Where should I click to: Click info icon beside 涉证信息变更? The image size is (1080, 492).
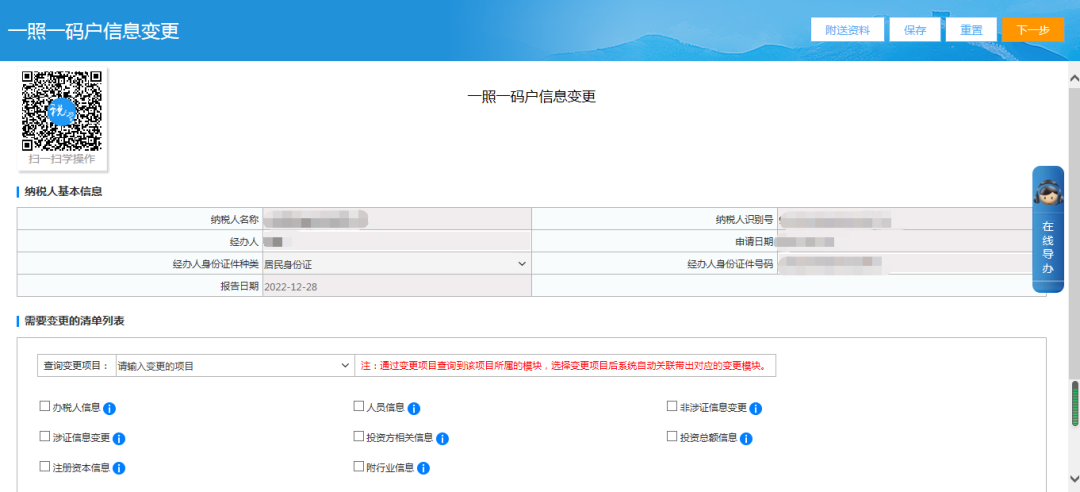pos(118,439)
